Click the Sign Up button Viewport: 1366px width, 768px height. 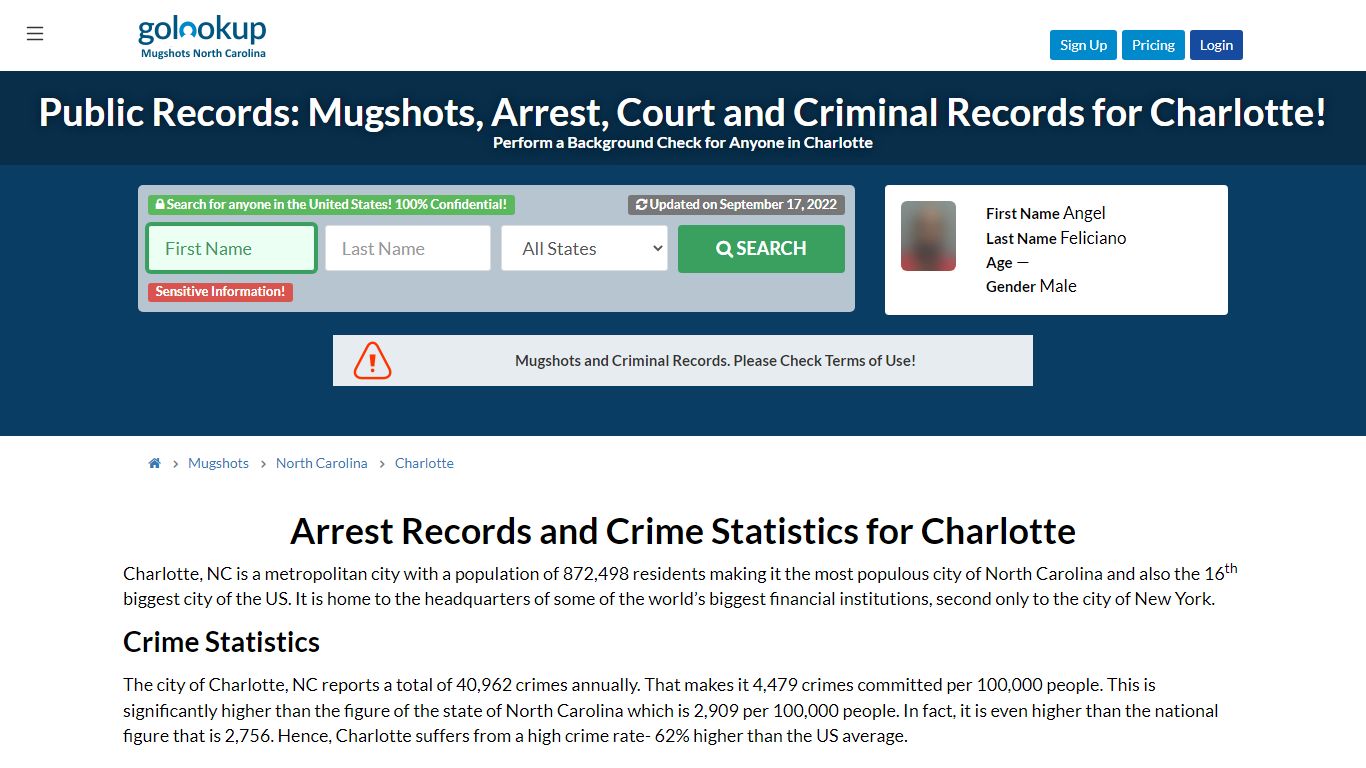pos(1083,45)
